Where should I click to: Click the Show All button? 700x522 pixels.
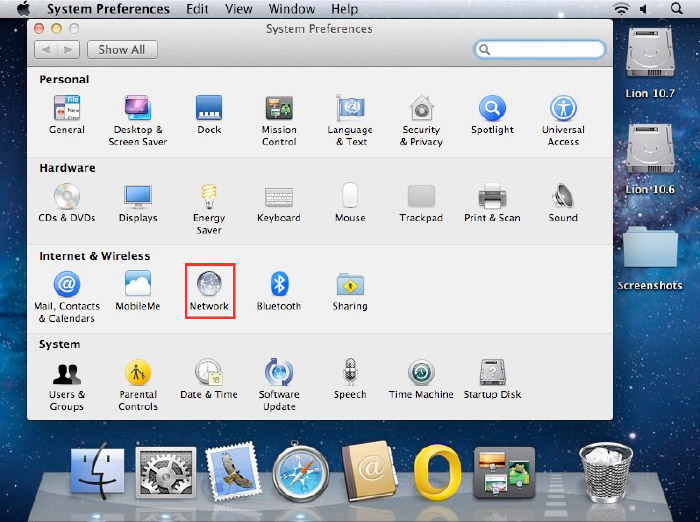122,50
